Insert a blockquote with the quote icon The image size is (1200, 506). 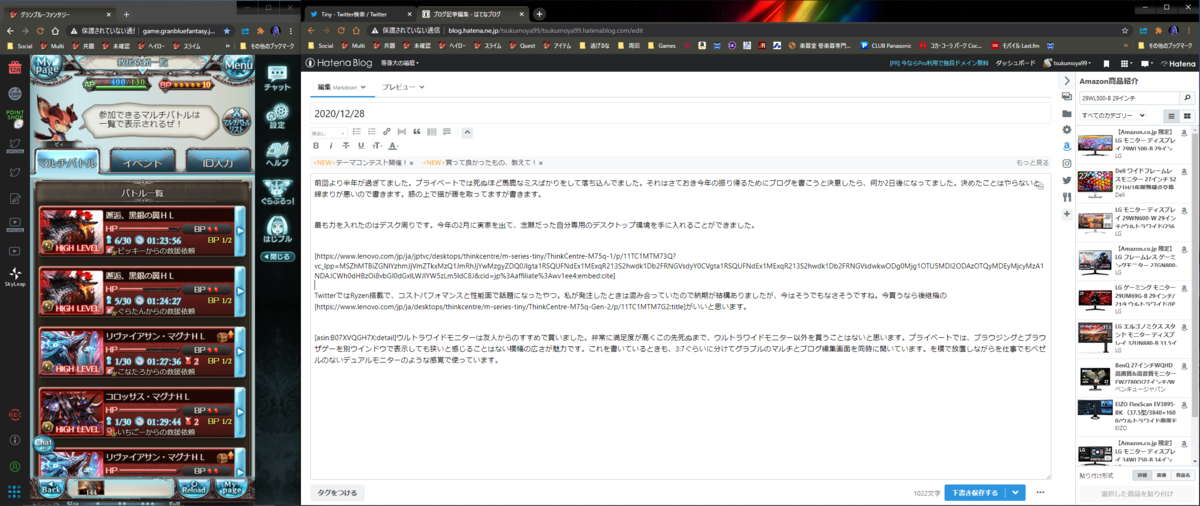[x=417, y=132]
